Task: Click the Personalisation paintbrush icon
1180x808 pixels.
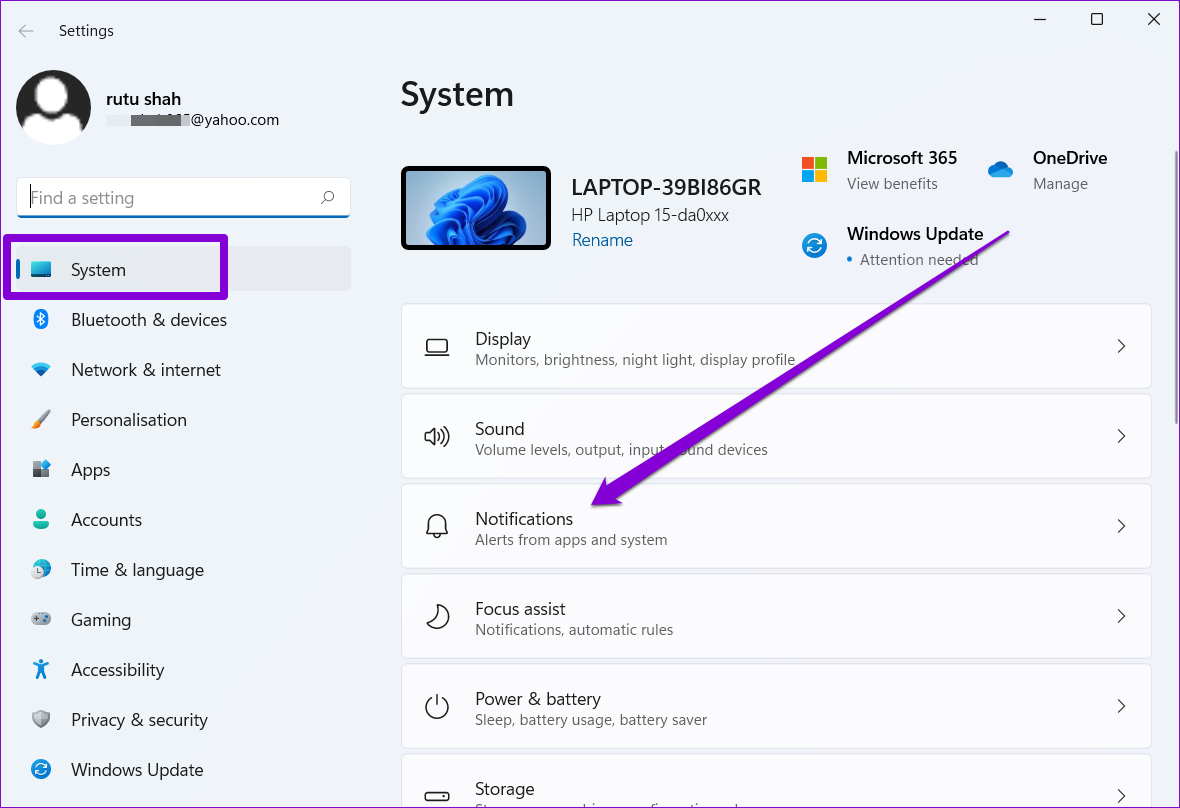Action: tap(41, 420)
